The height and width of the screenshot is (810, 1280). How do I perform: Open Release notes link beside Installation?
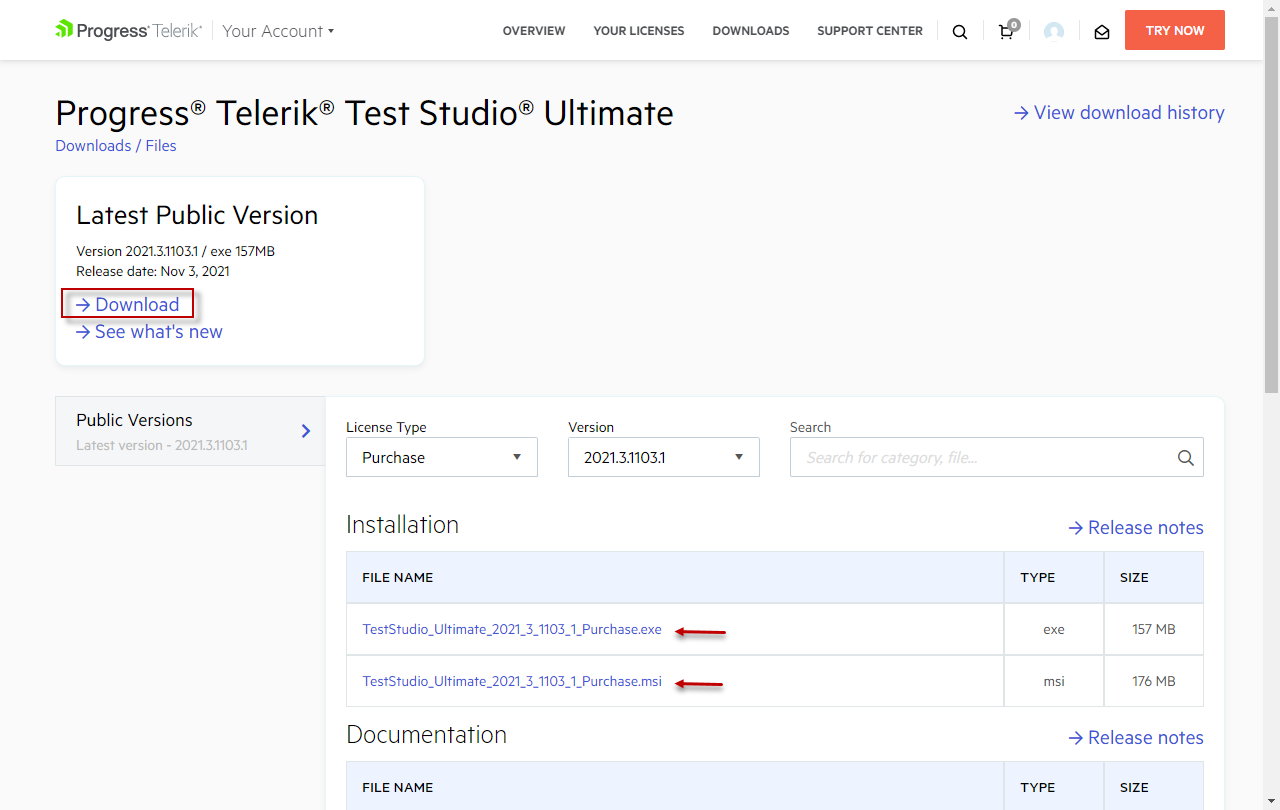[x=1136, y=528]
